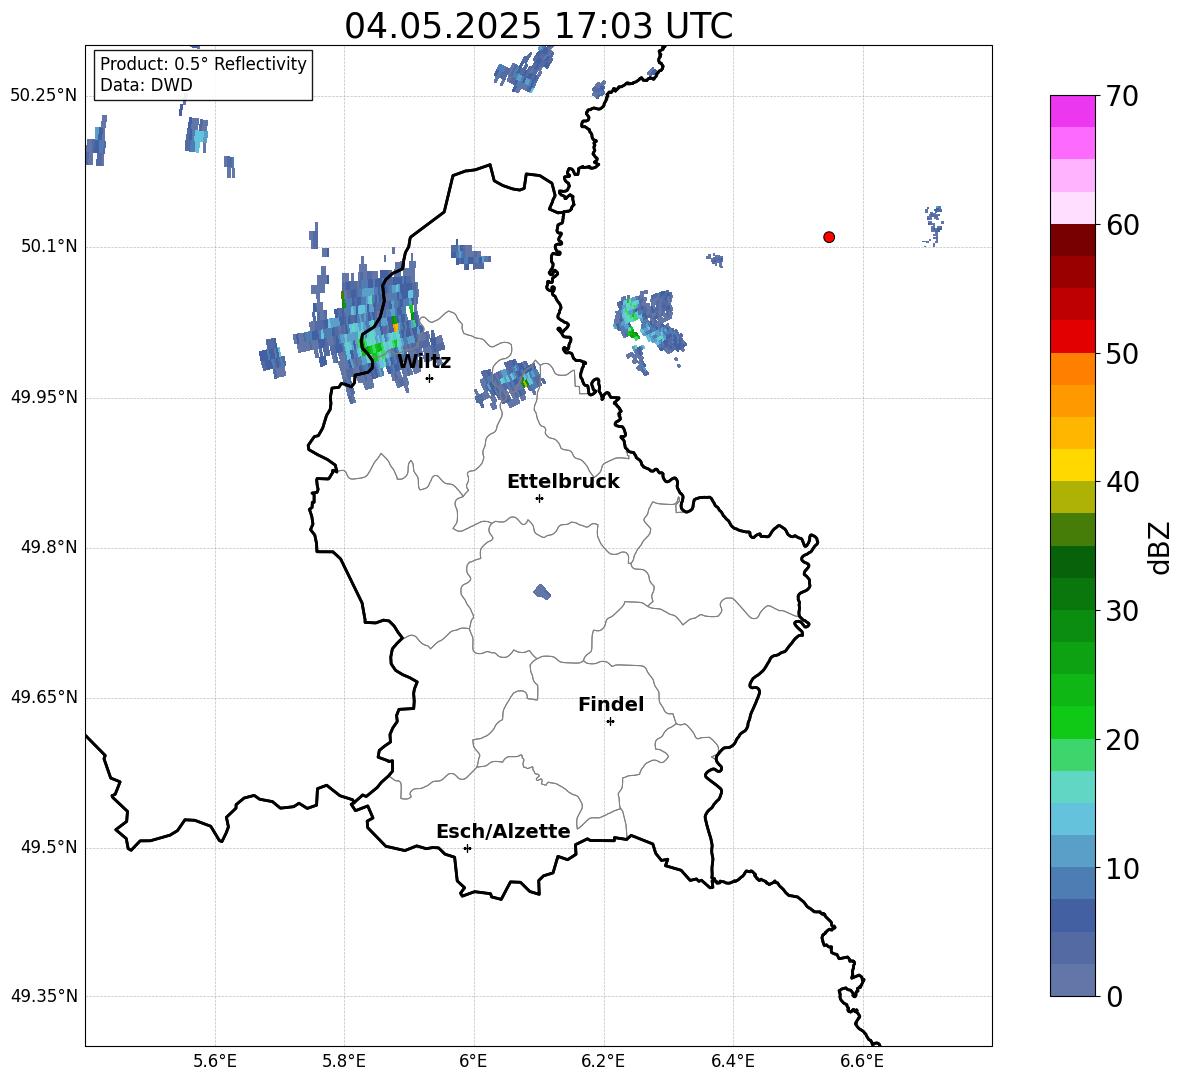Click the 6.6°E longitude label
The width and height of the screenshot is (1184, 1081).
(862, 1061)
